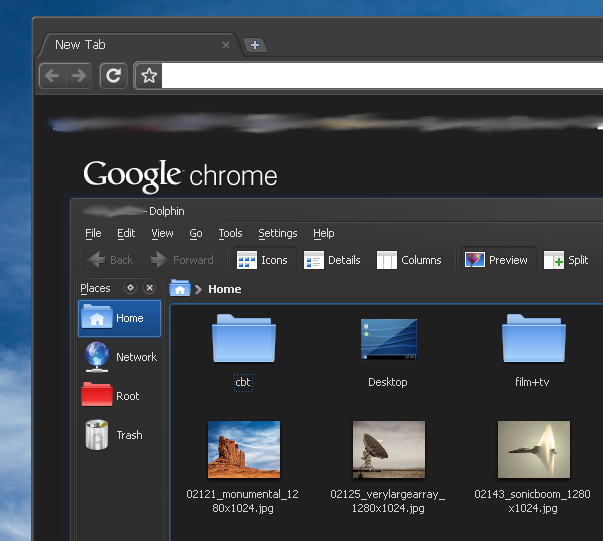Switch to Columns view mode
The width and height of the screenshot is (603, 541).
[409, 260]
